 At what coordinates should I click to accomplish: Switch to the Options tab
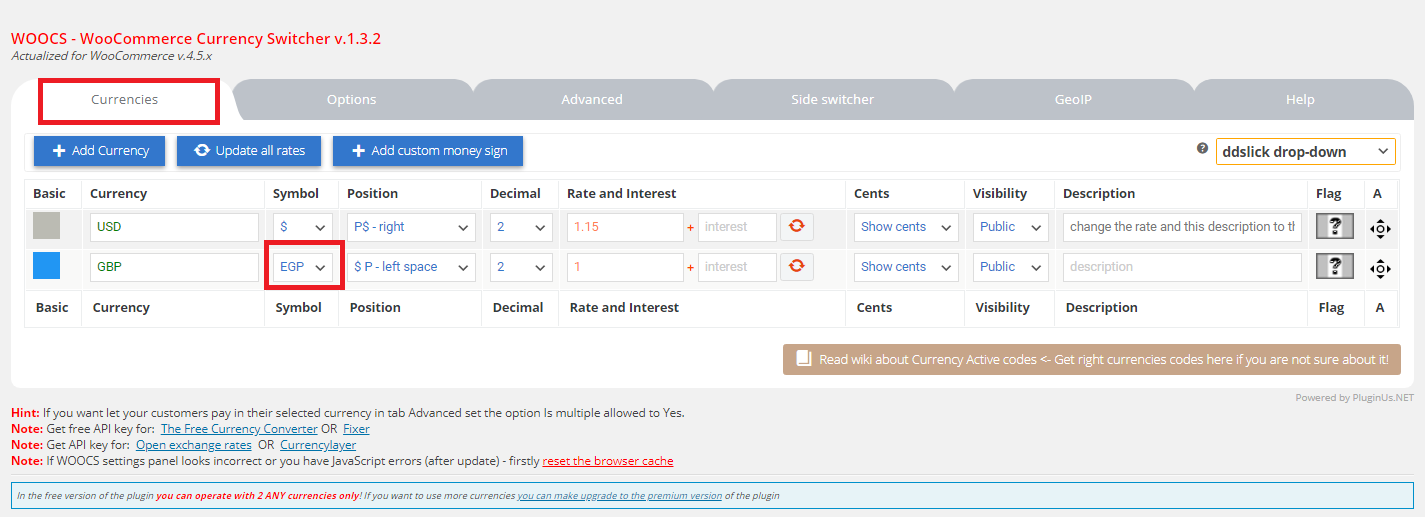(x=352, y=100)
